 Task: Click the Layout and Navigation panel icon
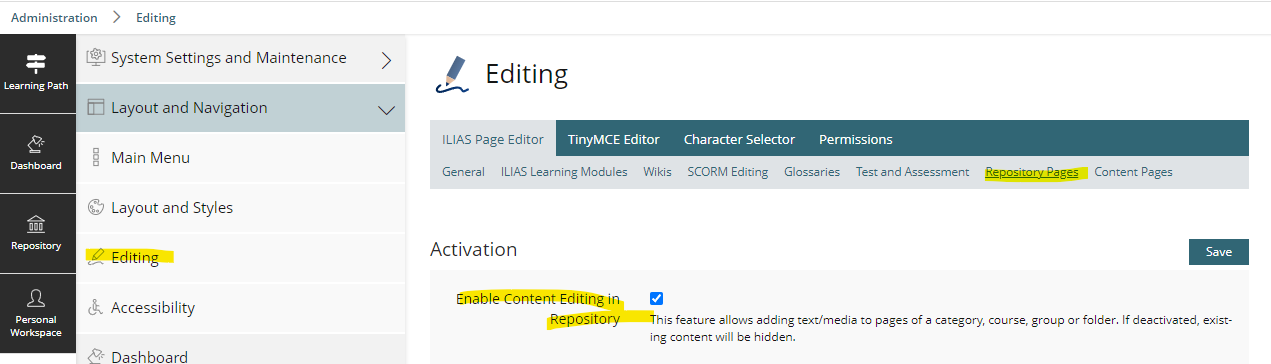[x=96, y=108]
